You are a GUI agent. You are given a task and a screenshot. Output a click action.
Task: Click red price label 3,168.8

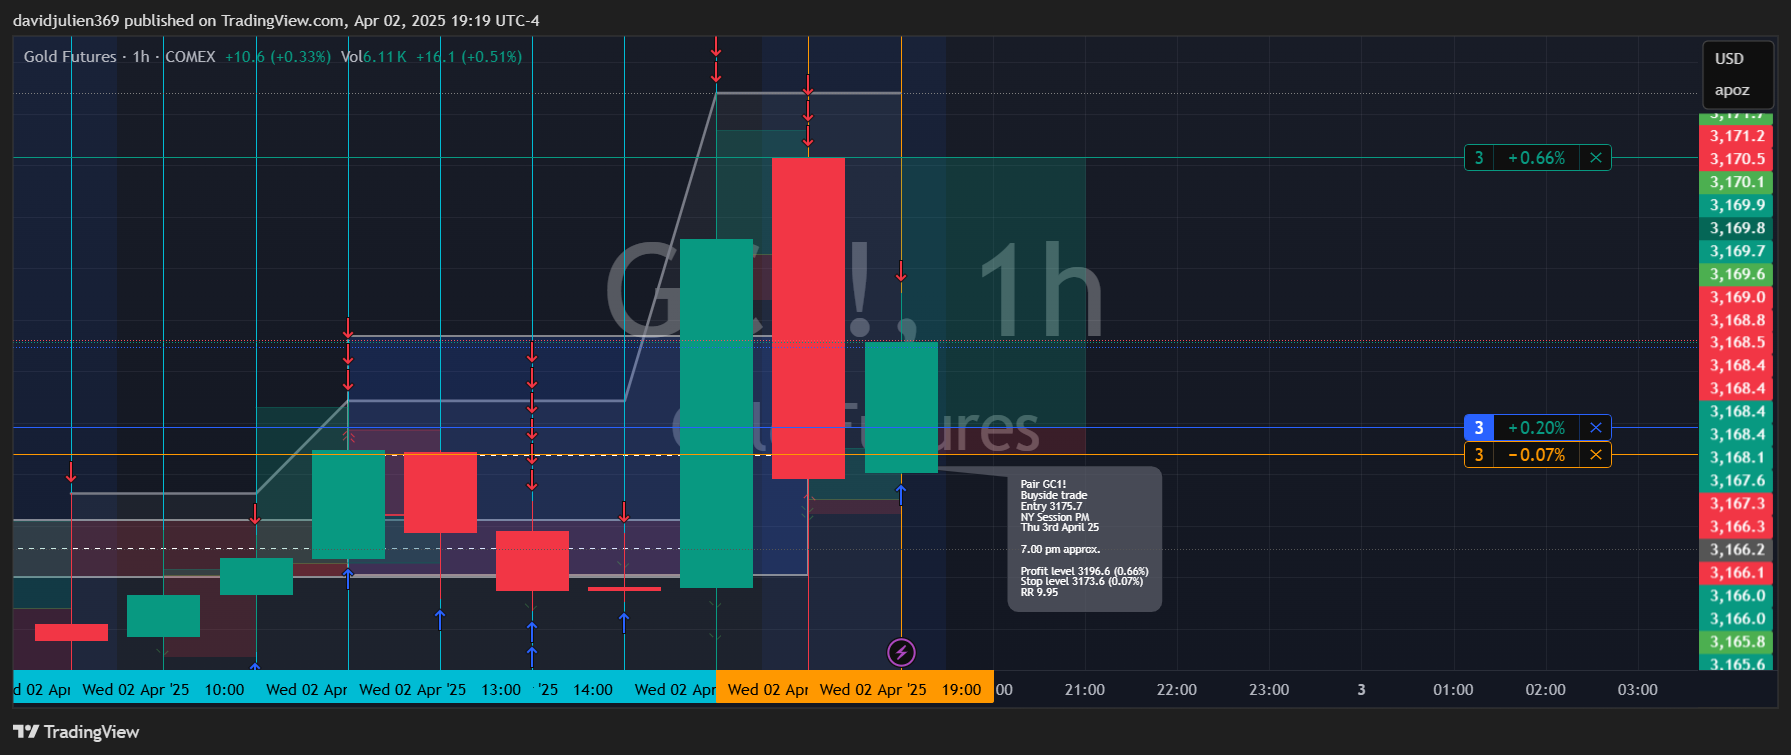[1737, 320]
